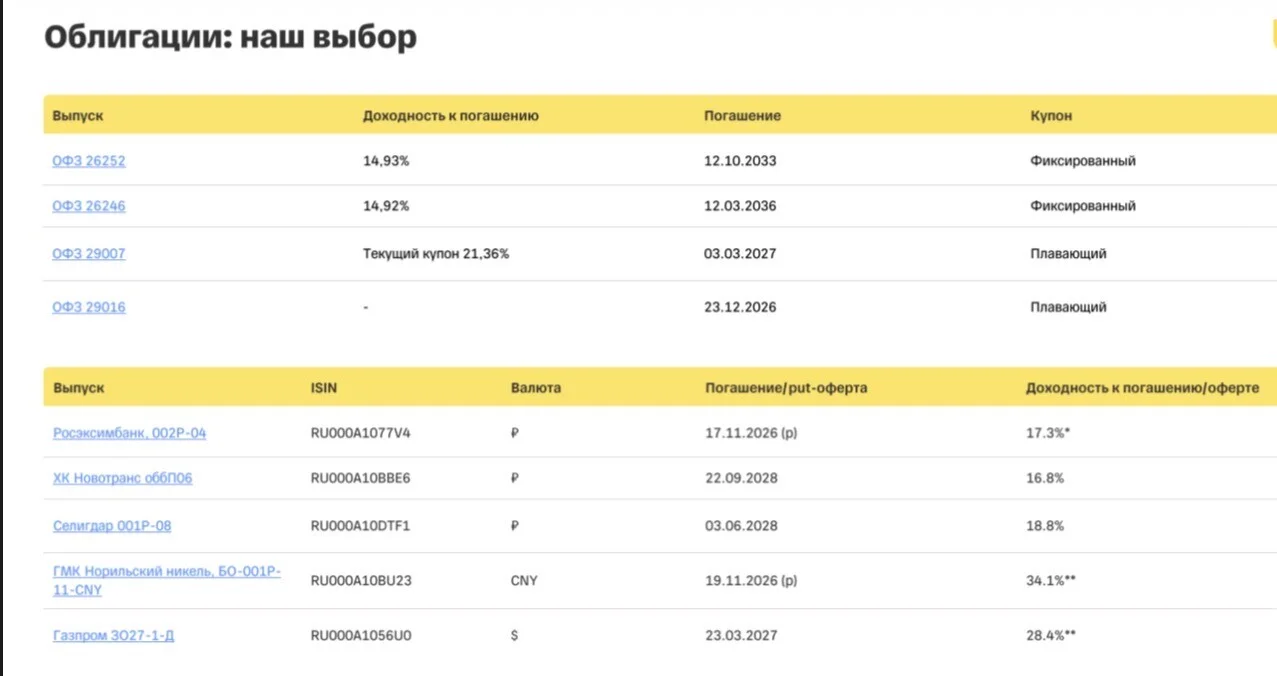This screenshot has width=1277, height=676.
Task: Click Плавающий coupon in ОФЗ 29016 row
Action: [x=1068, y=307]
